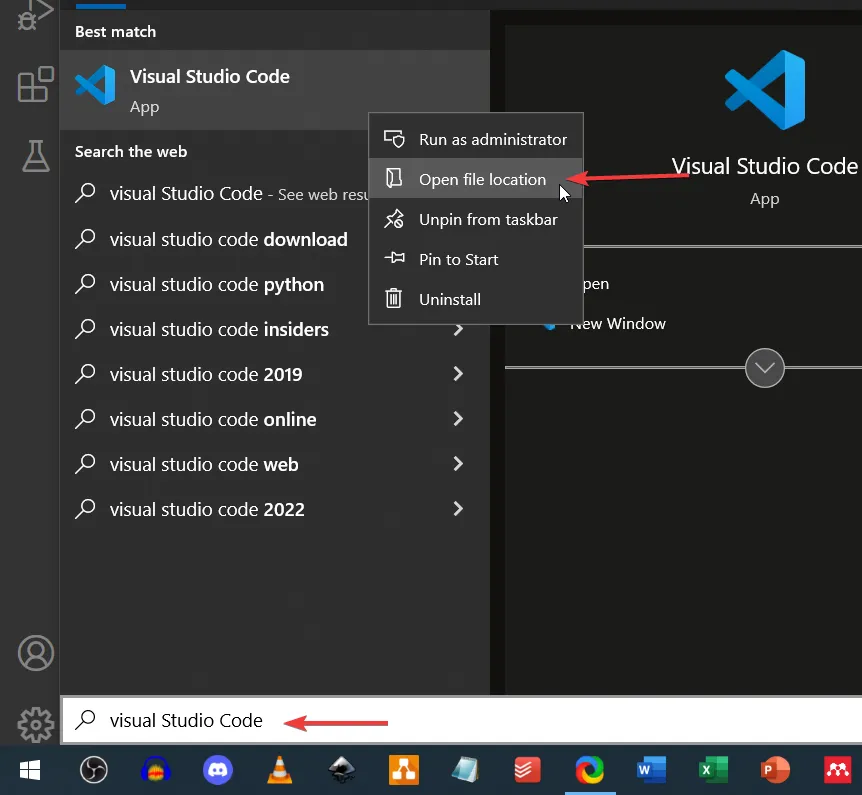862x795 pixels.
Task: Open the VS Code Testing flask icon
Action: [36, 156]
